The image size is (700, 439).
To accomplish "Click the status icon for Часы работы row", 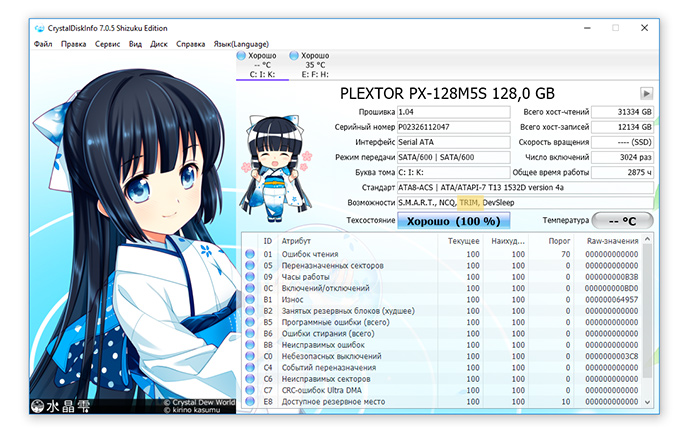I will click(250, 277).
